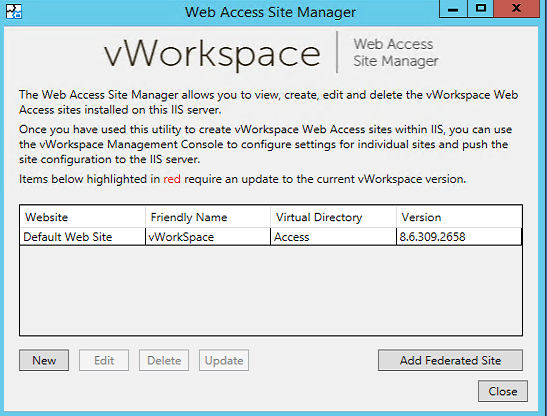
Task: Click the New button
Action: pos(44,360)
